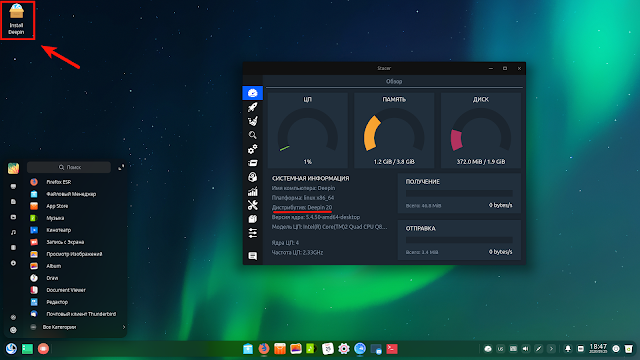Click the Install Deepin desktop icon
Viewport: 640px width, 360px height.
click(x=17, y=20)
